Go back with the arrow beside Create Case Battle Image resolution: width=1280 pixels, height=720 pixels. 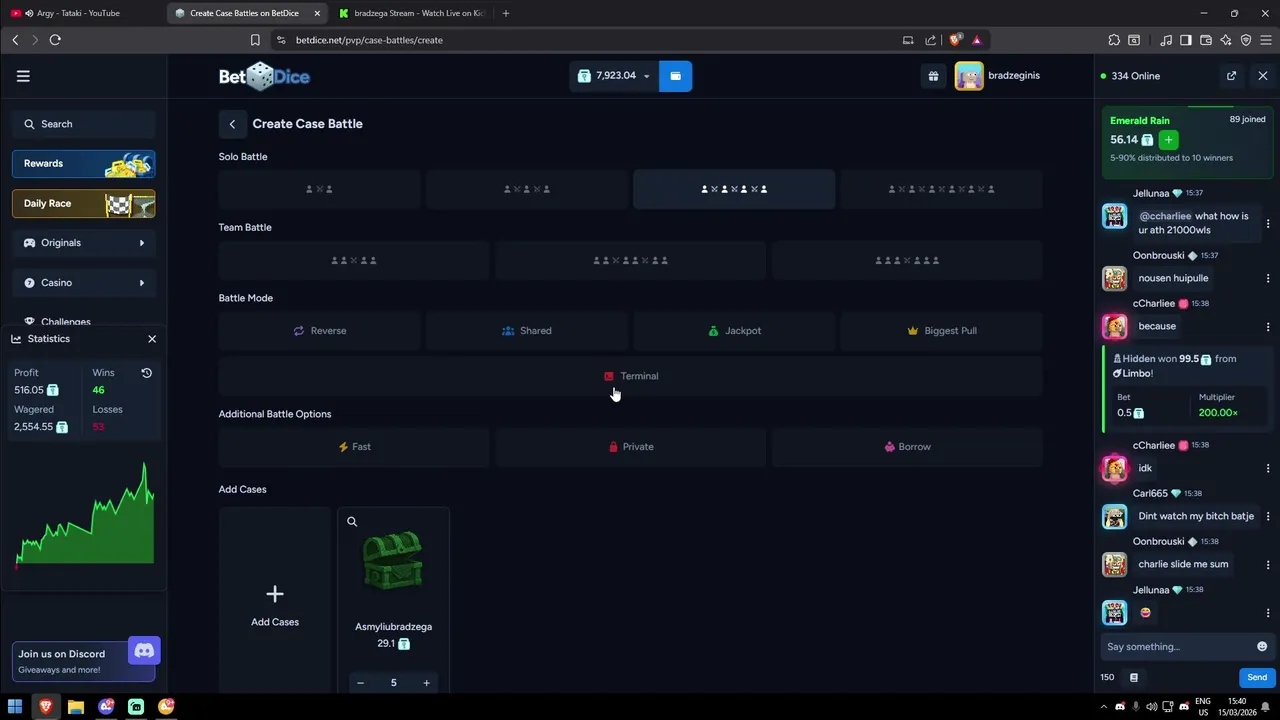click(232, 124)
